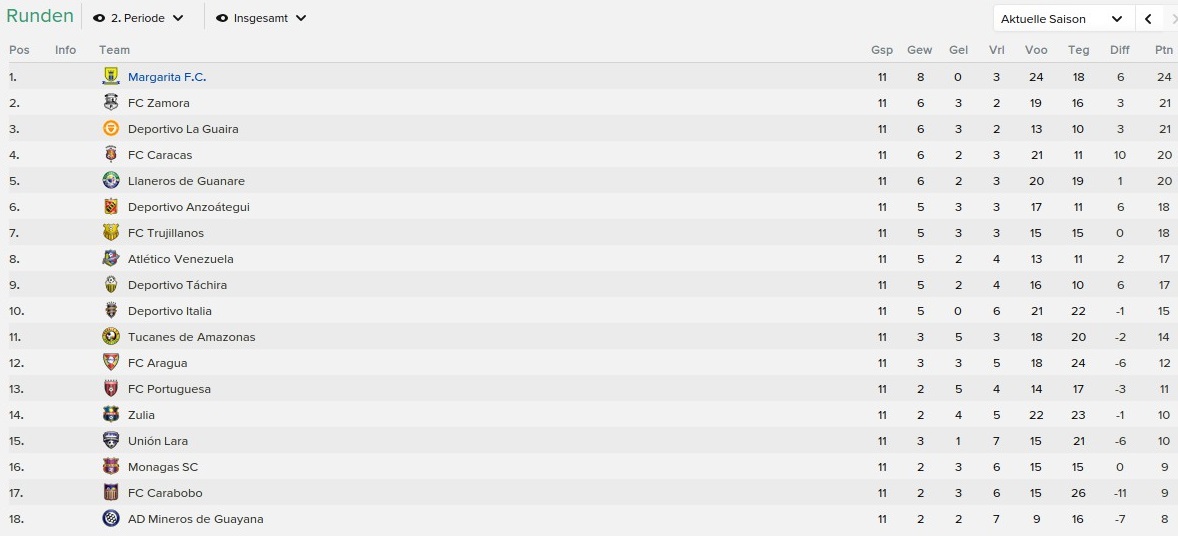Click the Tucanes de Amazonas crest
Screen dimensions: 1178x536
(x=111, y=337)
